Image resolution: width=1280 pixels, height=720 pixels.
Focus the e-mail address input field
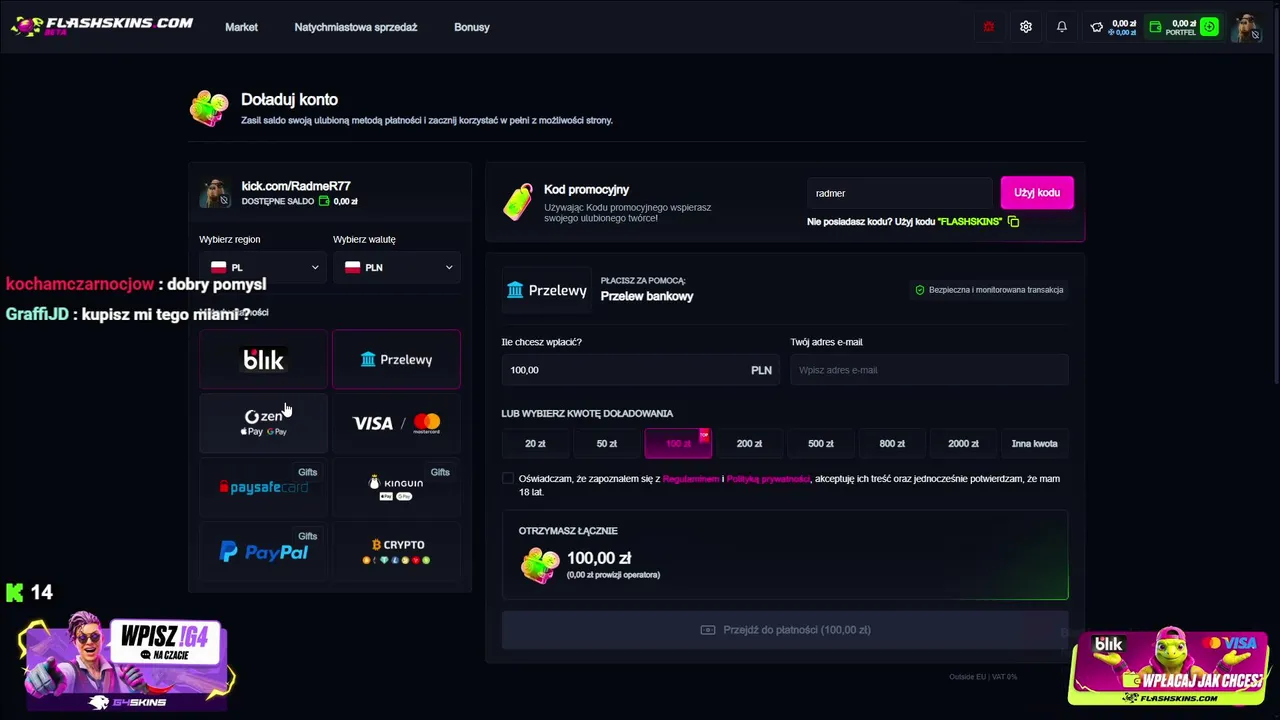tap(929, 370)
